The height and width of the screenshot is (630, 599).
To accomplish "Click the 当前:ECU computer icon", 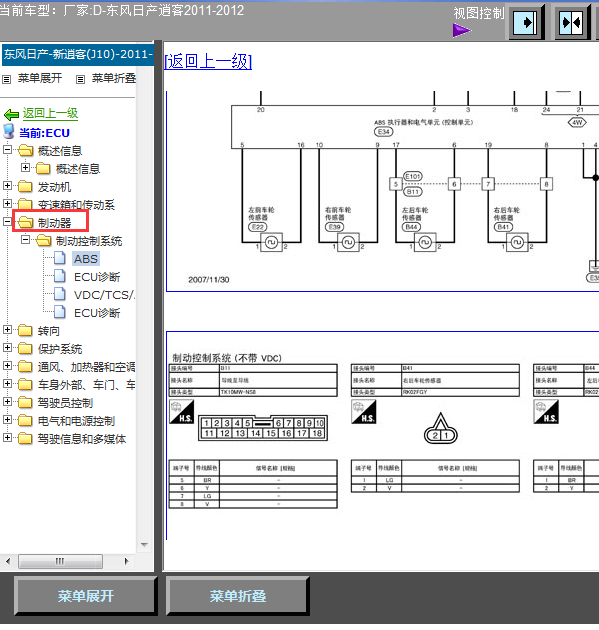I will (9, 131).
